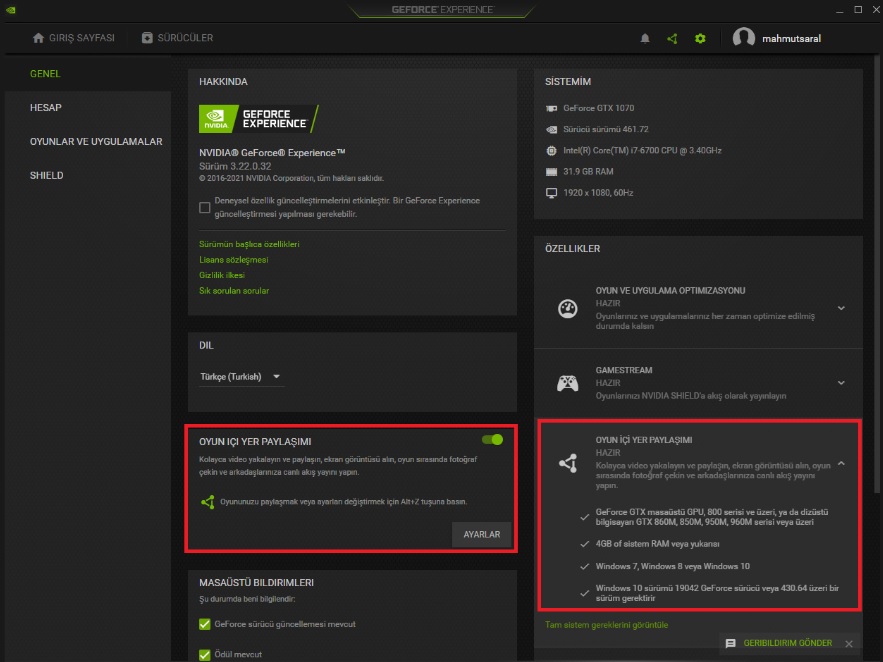
Task: Click the Ayarlar button
Action: pos(481,534)
